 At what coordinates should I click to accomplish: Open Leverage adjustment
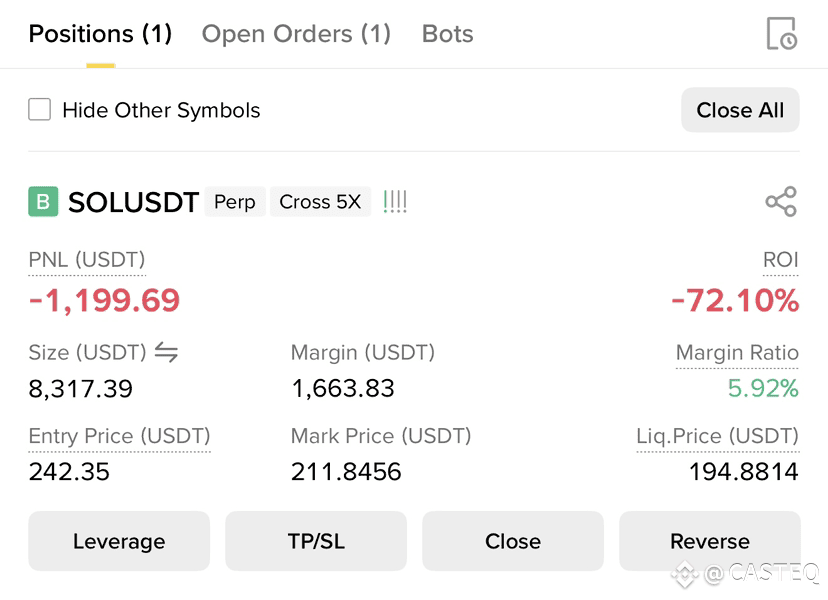119,541
